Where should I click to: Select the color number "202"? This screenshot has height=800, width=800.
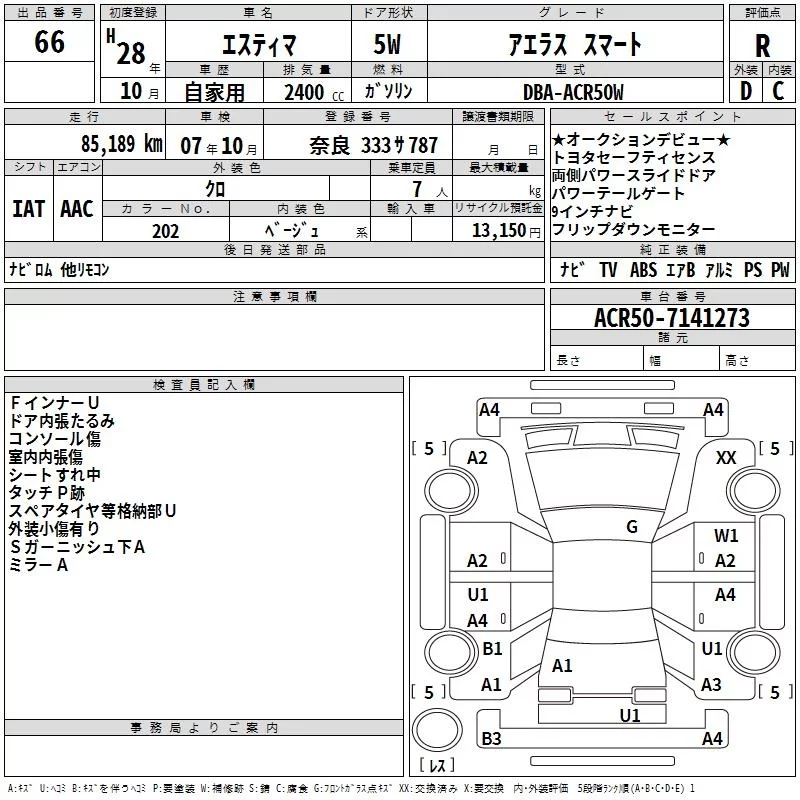pyautogui.click(x=165, y=231)
